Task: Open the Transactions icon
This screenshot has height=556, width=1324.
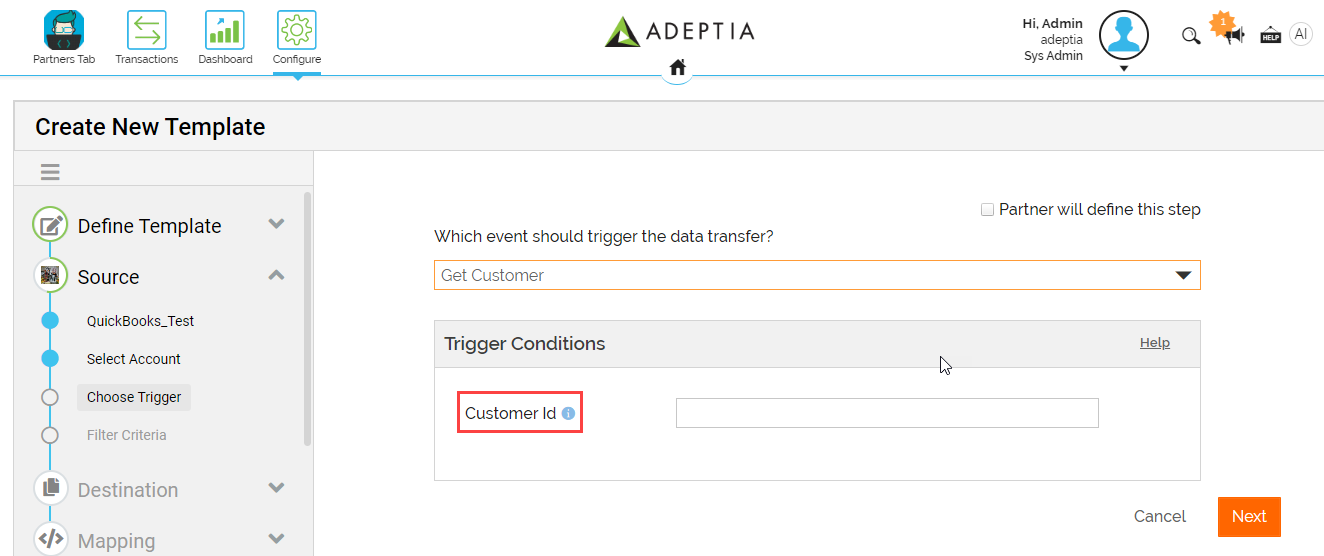Action: pyautogui.click(x=146, y=30)
